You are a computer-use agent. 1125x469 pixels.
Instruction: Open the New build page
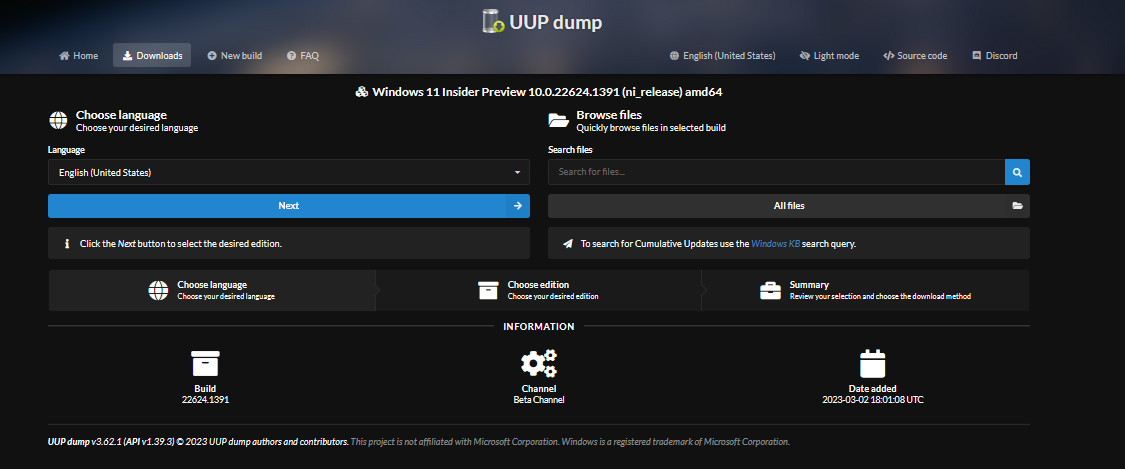(235, 55)
